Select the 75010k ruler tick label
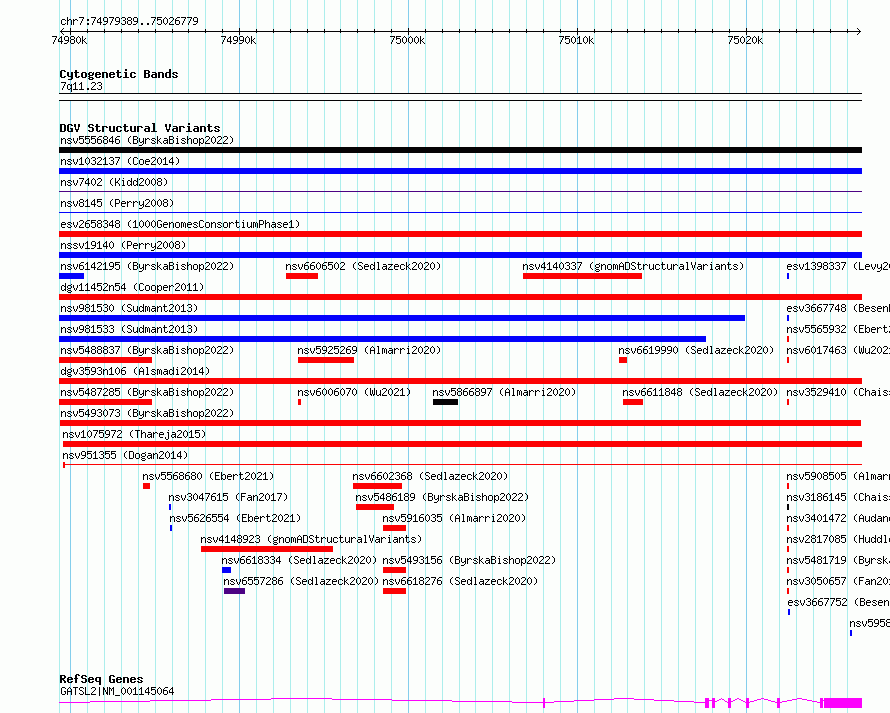Viewport: 890px width, 713px height. 576,40
